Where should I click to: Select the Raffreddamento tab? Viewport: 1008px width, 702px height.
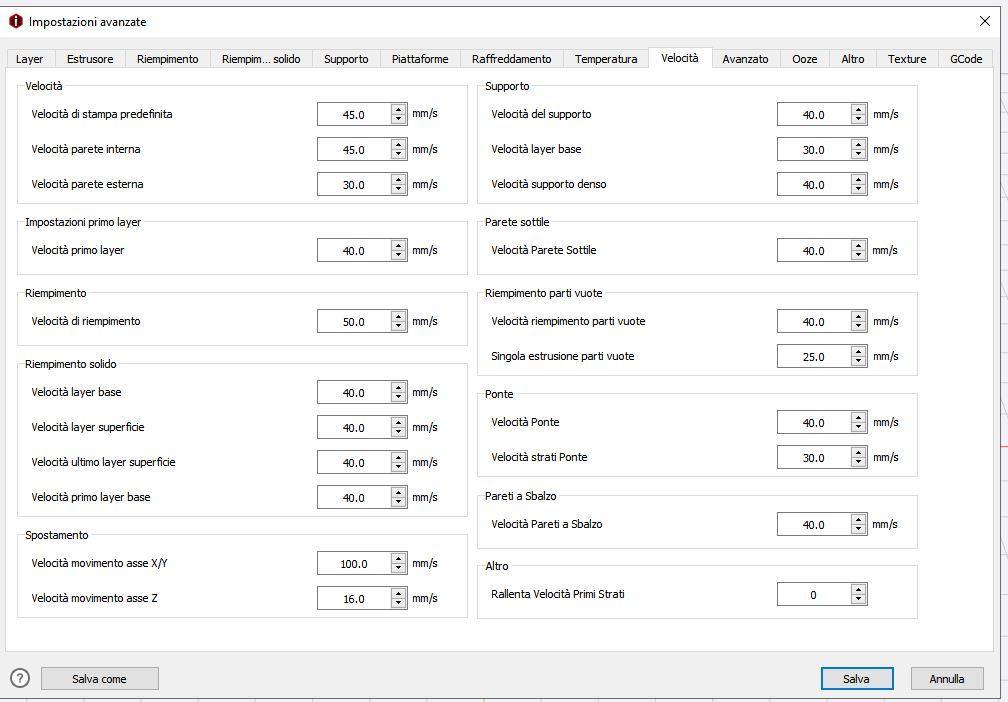click(511, 59)
